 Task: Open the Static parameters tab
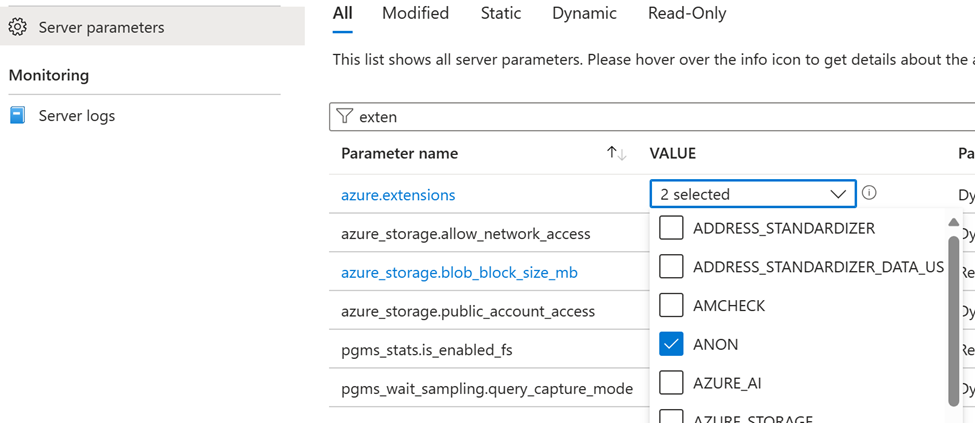[x=500, y=13]
